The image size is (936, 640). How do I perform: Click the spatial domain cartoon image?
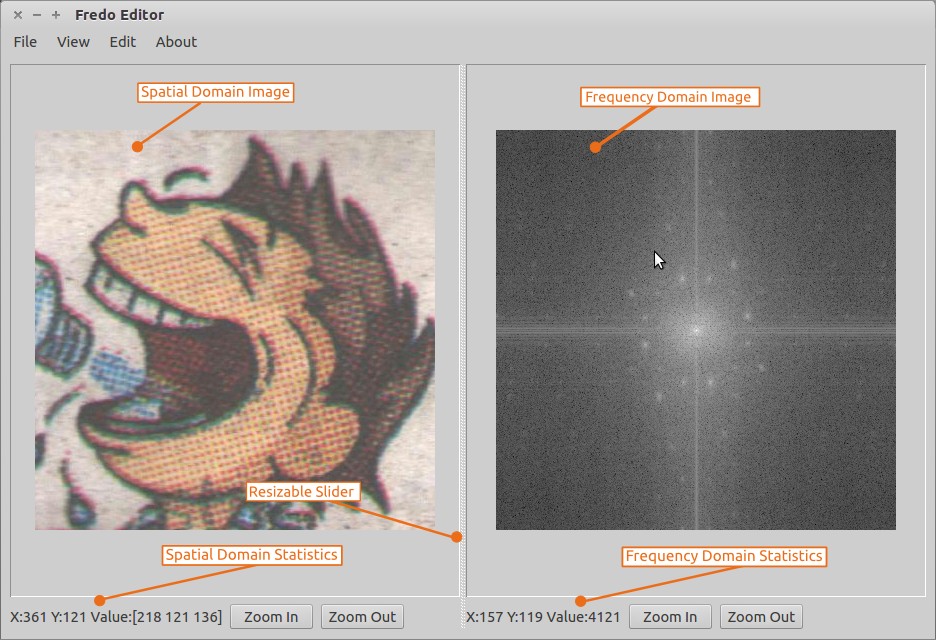click(235, 330)
